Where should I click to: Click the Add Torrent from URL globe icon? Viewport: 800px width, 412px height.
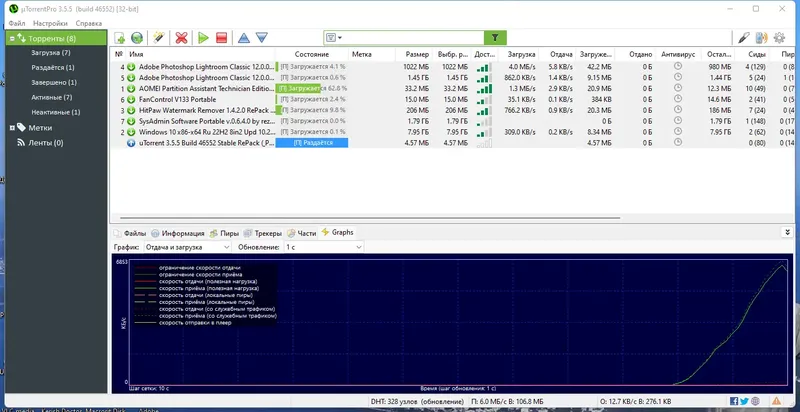(x=136, y=38)
